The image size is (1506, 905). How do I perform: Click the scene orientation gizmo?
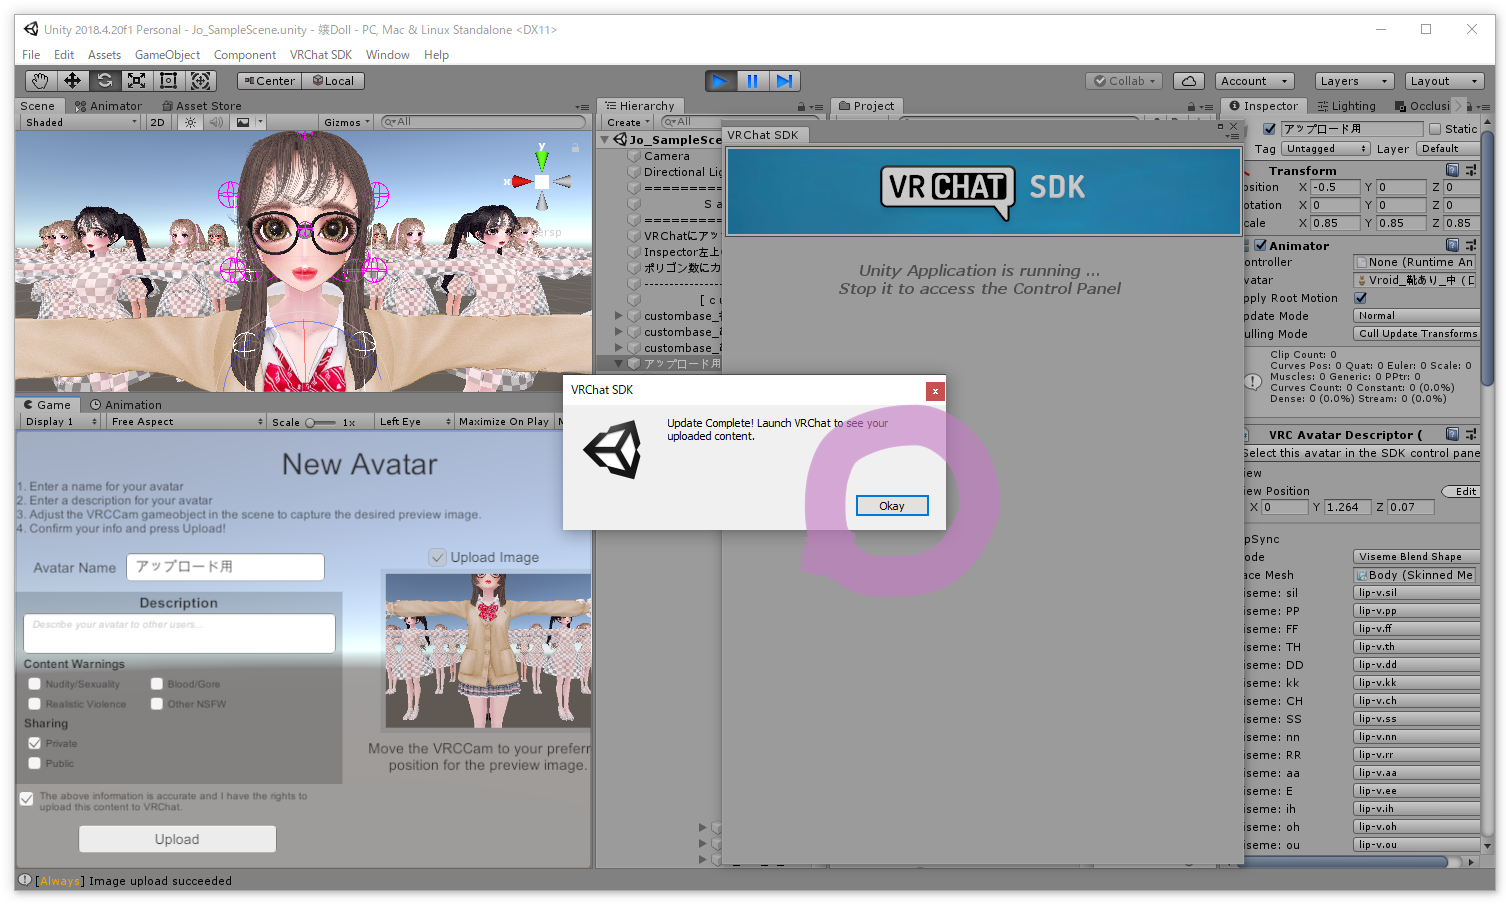[x=541, y=181]
